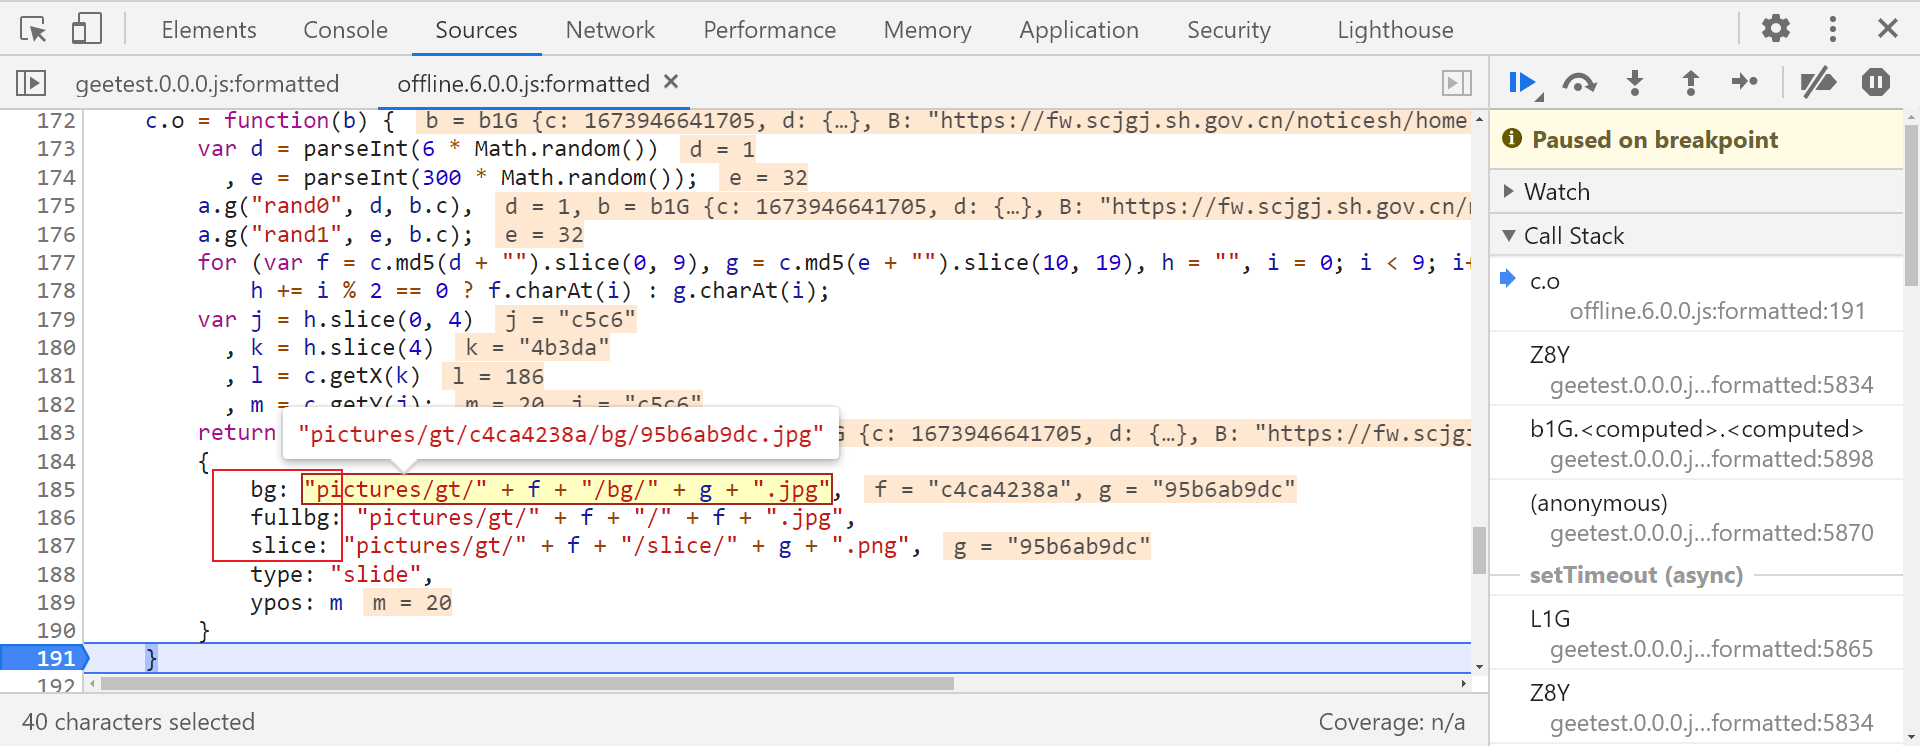Switch to the Console tab
The height and width of the screenshot is (746, 1920).
click(345, 30)
